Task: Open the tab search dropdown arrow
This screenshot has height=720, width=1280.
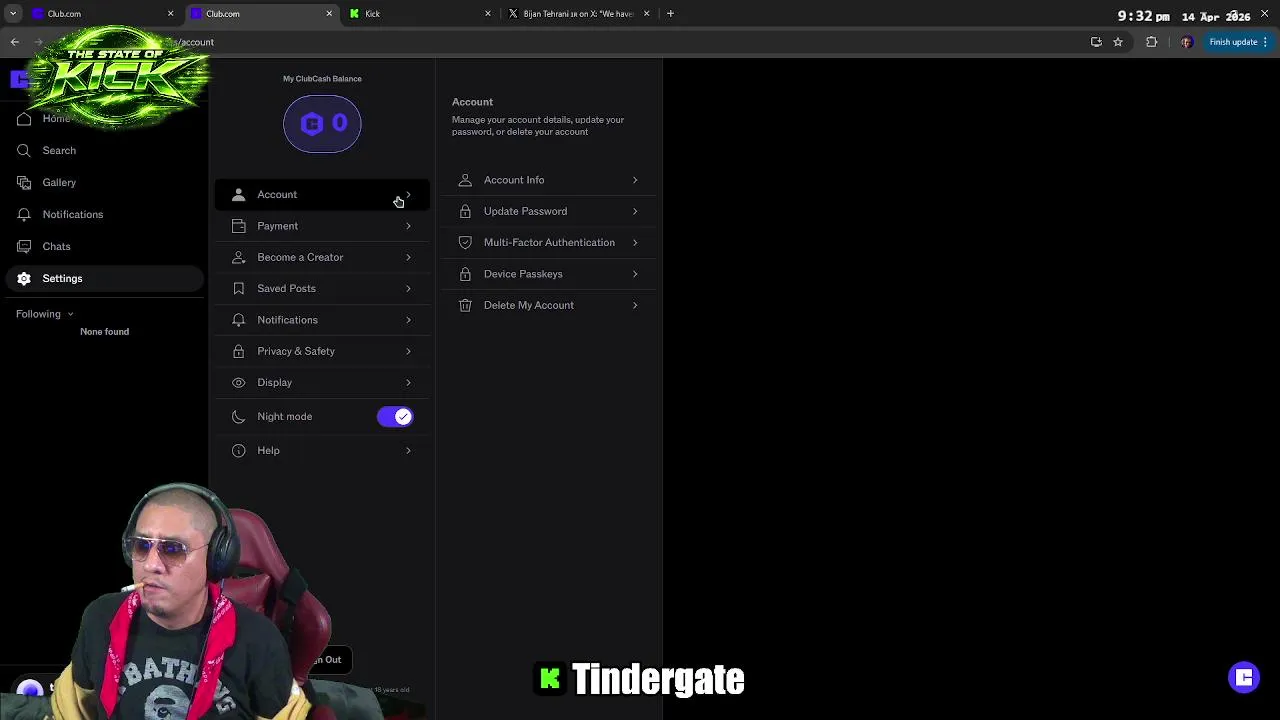Action: (x=13, y=14)
